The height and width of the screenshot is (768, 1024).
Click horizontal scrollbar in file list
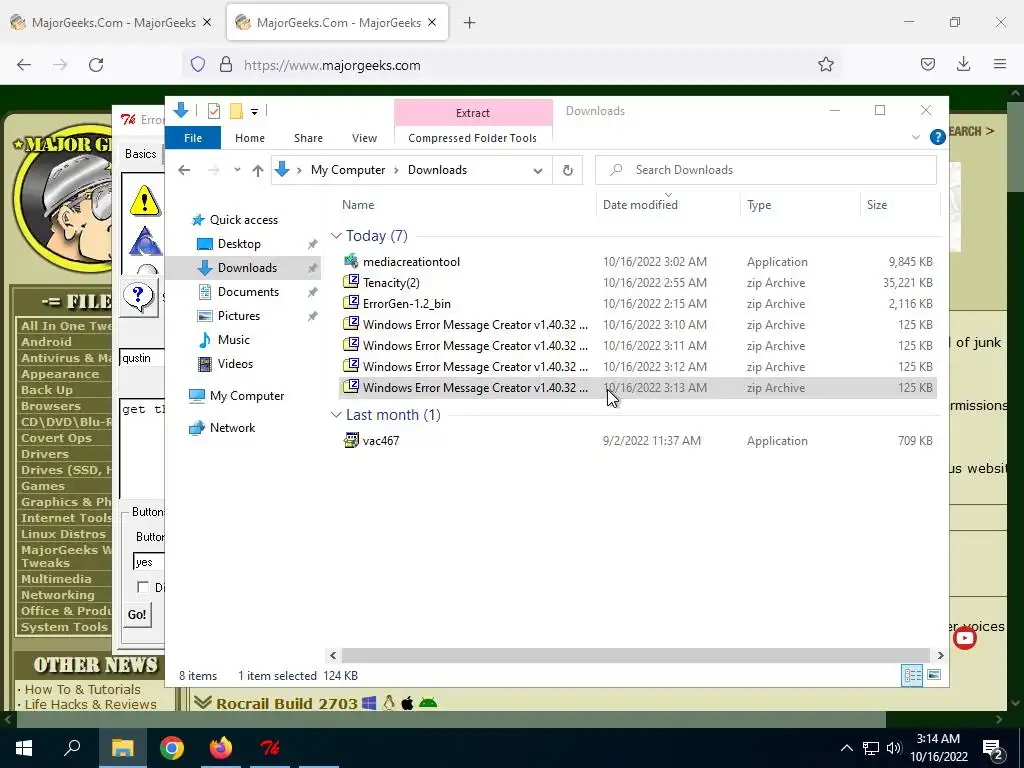coord(635,655)
